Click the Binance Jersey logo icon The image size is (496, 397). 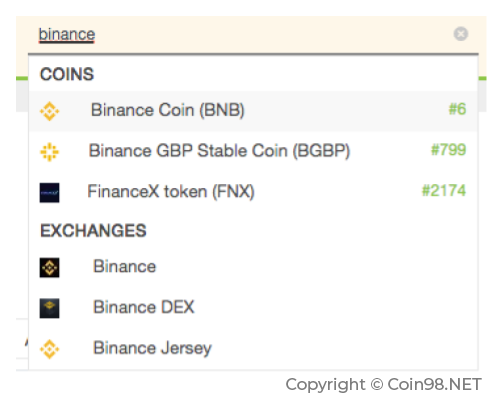[x=50, y=349]
